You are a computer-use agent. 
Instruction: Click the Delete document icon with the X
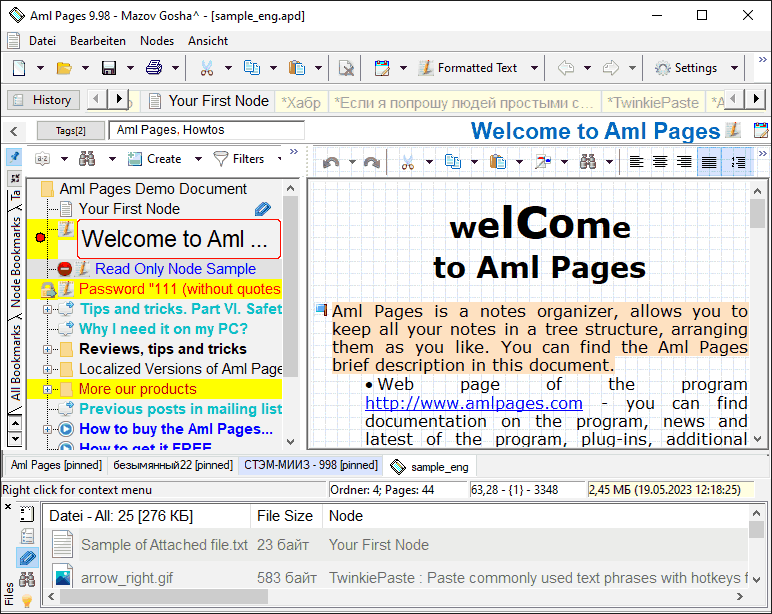(x=346, y=68)
